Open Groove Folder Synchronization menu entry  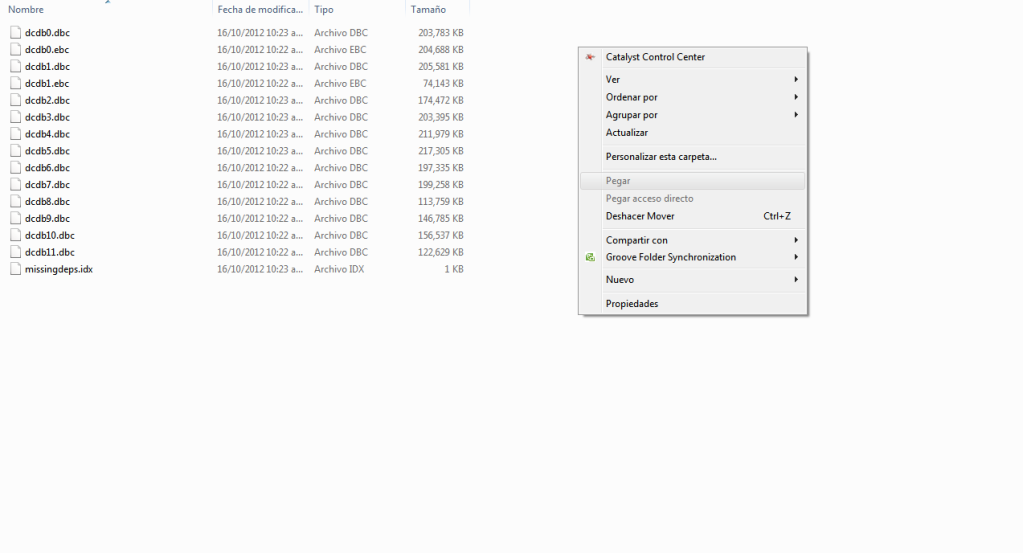pos(693,257)
